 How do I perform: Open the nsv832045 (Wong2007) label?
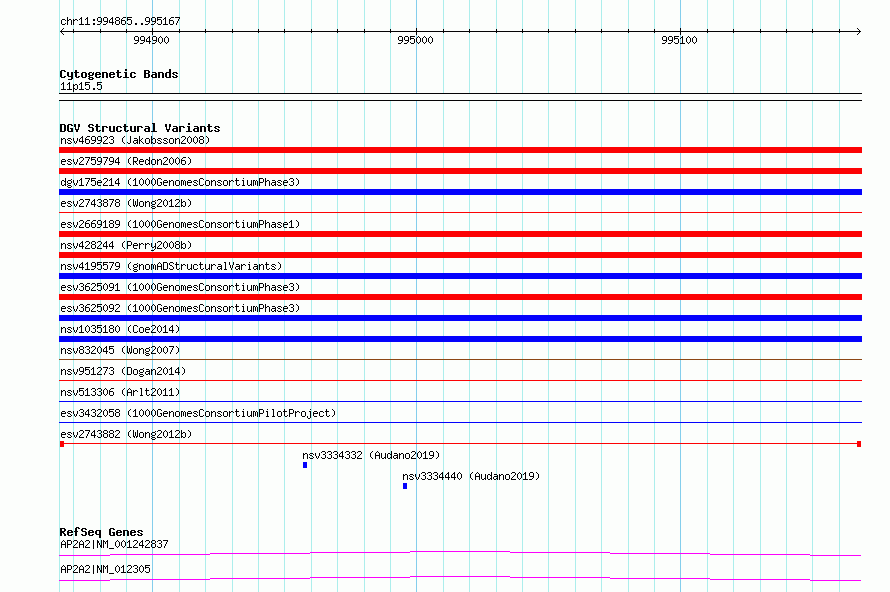(x=120, y=350)
